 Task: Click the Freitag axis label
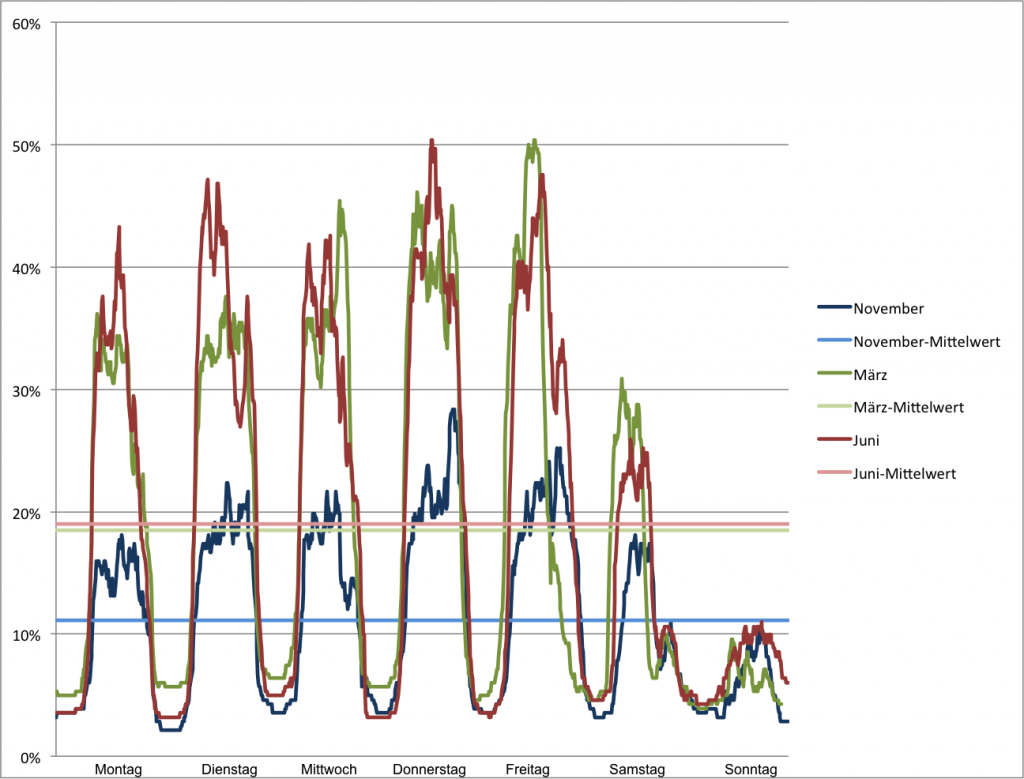528,769
